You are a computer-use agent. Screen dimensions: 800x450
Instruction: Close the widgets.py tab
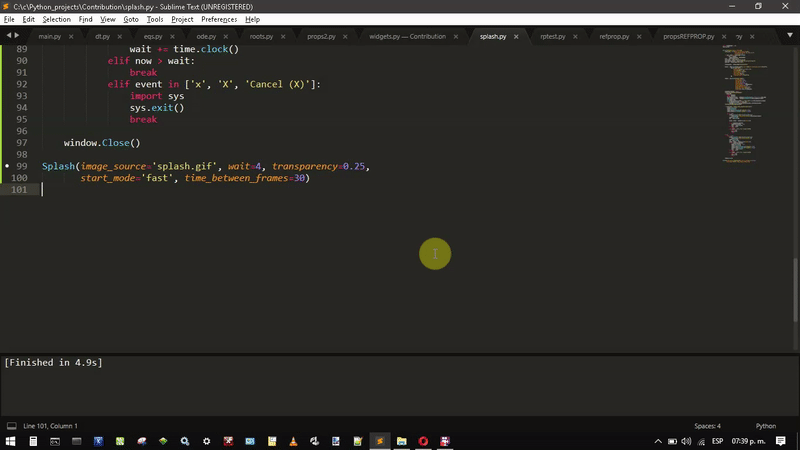tap(456, 37)
